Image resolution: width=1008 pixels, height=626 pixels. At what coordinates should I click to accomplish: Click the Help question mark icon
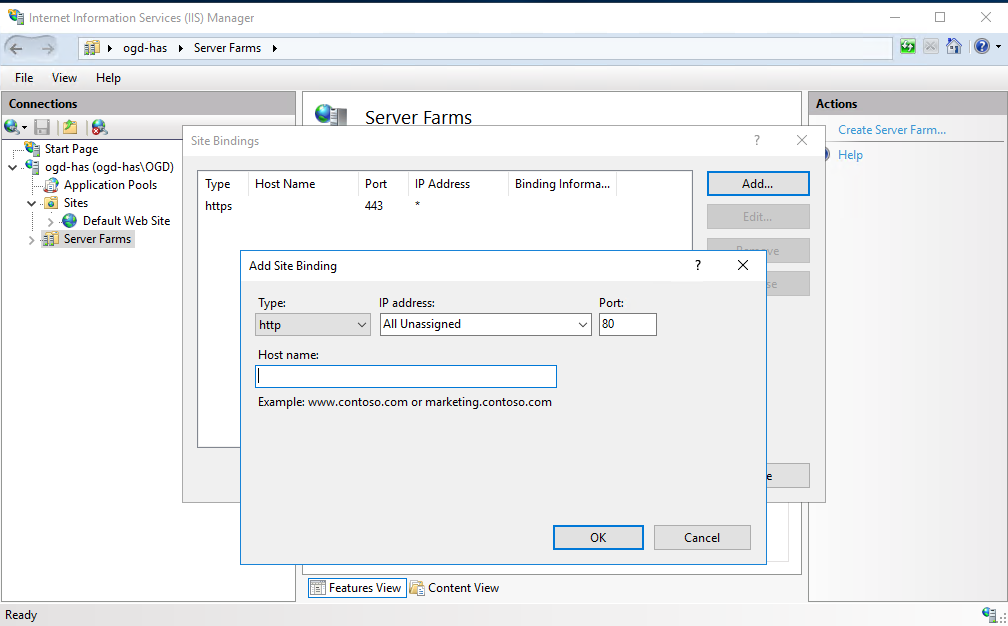(981, 46)
